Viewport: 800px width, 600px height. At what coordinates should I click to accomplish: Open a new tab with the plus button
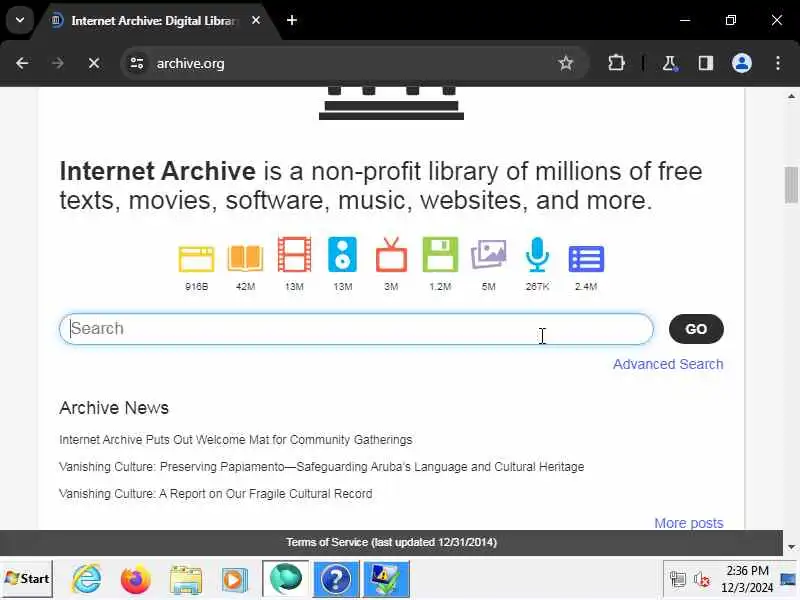click(x=292, y=20)
